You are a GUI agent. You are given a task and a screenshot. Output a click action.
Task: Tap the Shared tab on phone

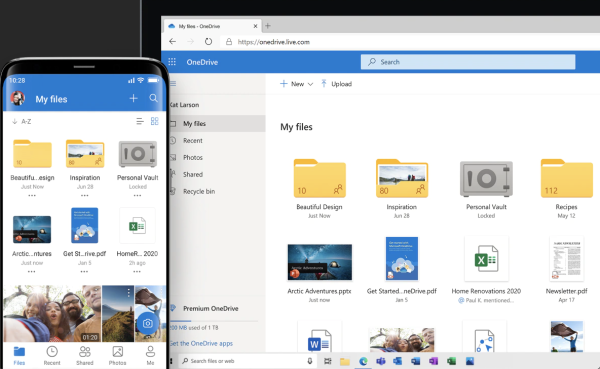point(85,356)
